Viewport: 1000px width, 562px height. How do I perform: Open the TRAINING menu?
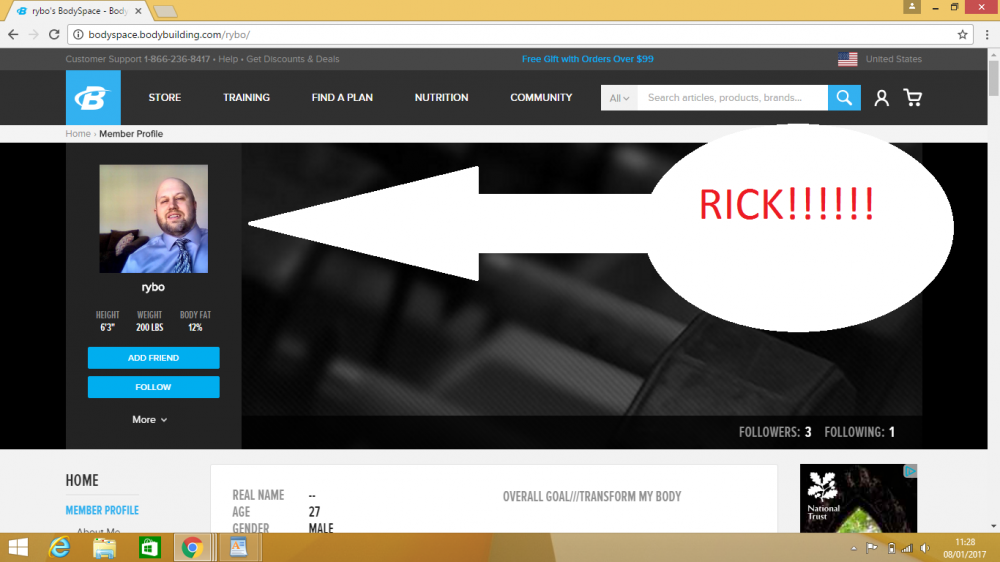[x=246, y=98]
